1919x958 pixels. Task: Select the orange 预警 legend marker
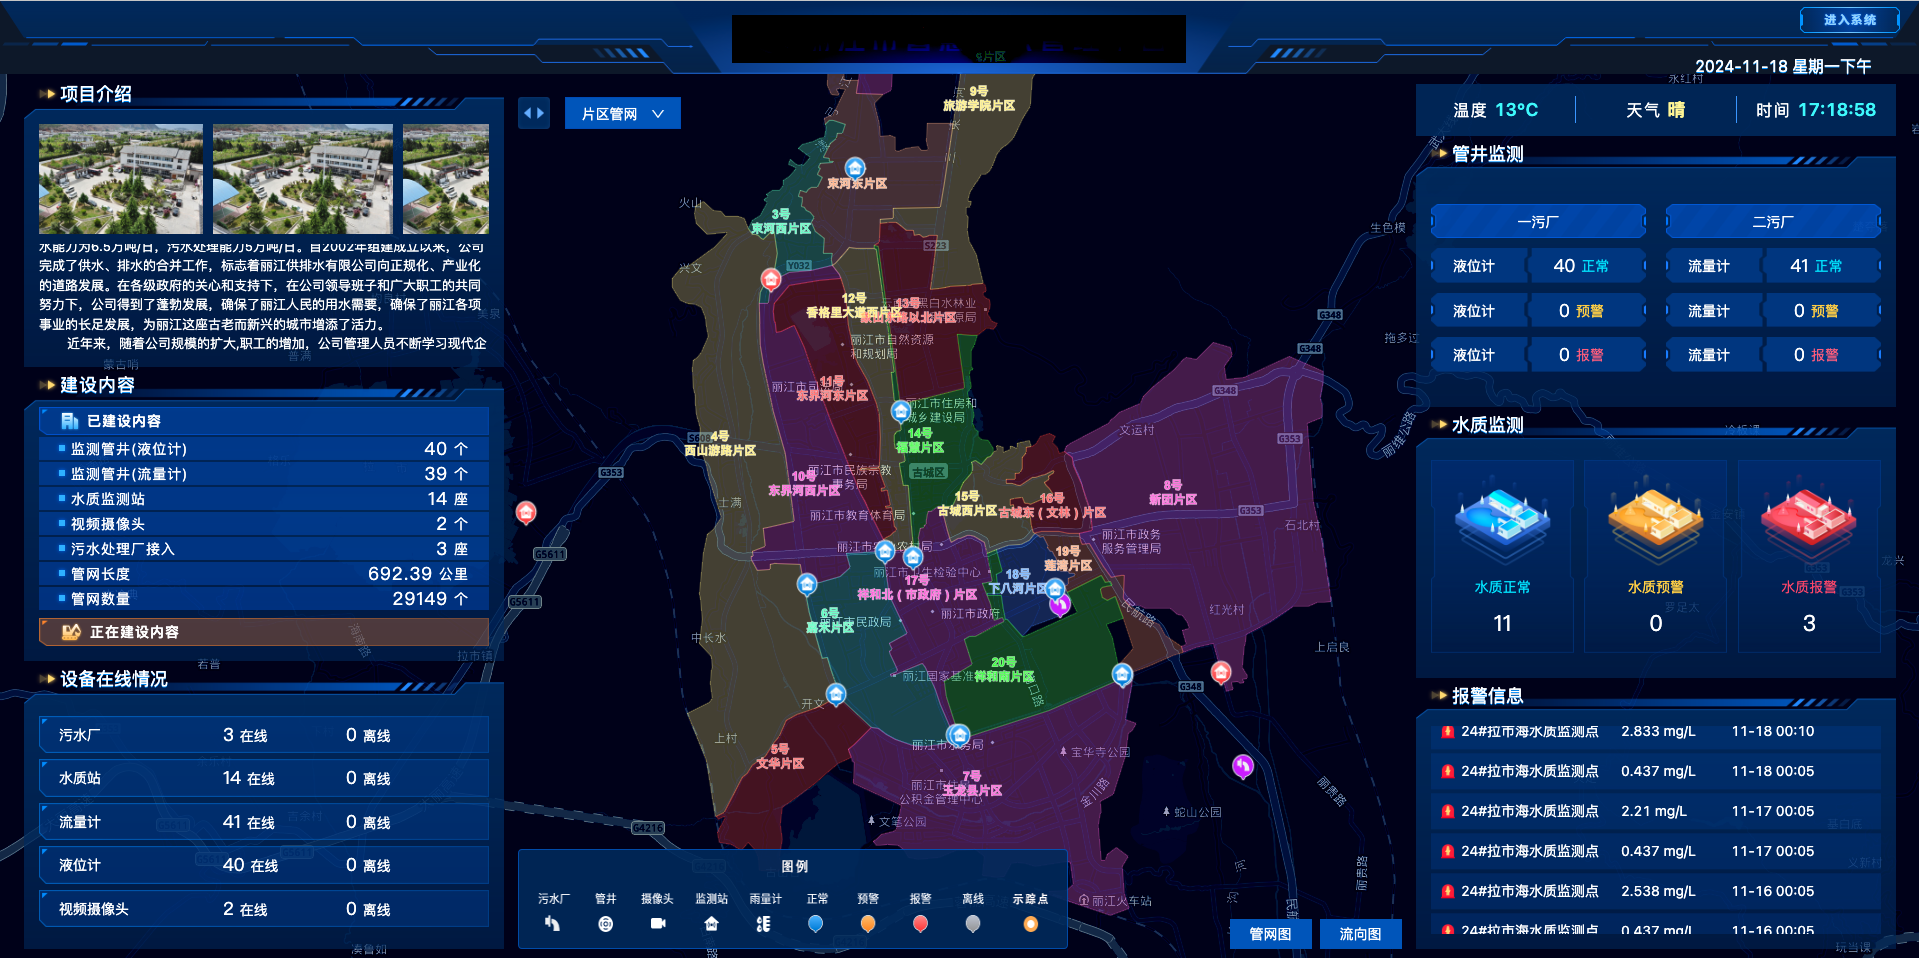(868, 924)
